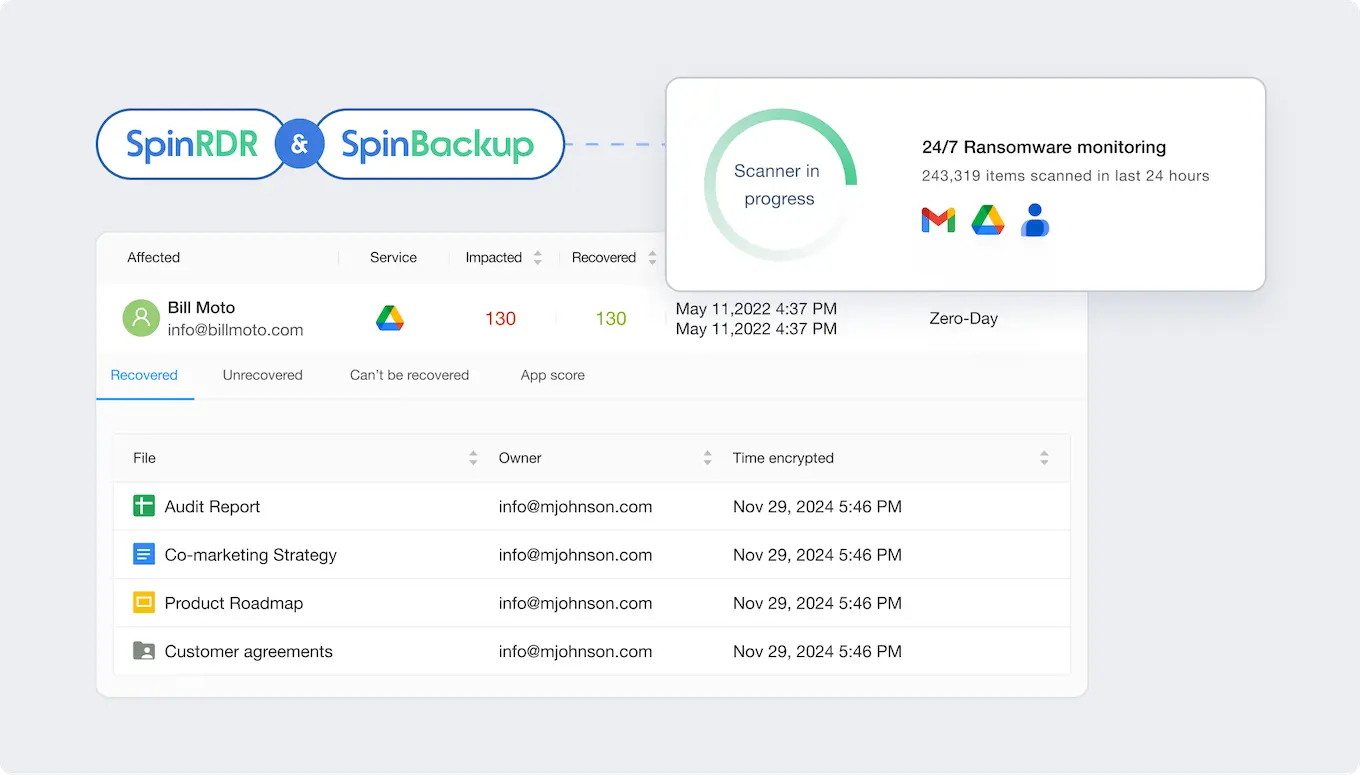Click the Google Drive service icon for Bill Moto

(x=390, y=319)
